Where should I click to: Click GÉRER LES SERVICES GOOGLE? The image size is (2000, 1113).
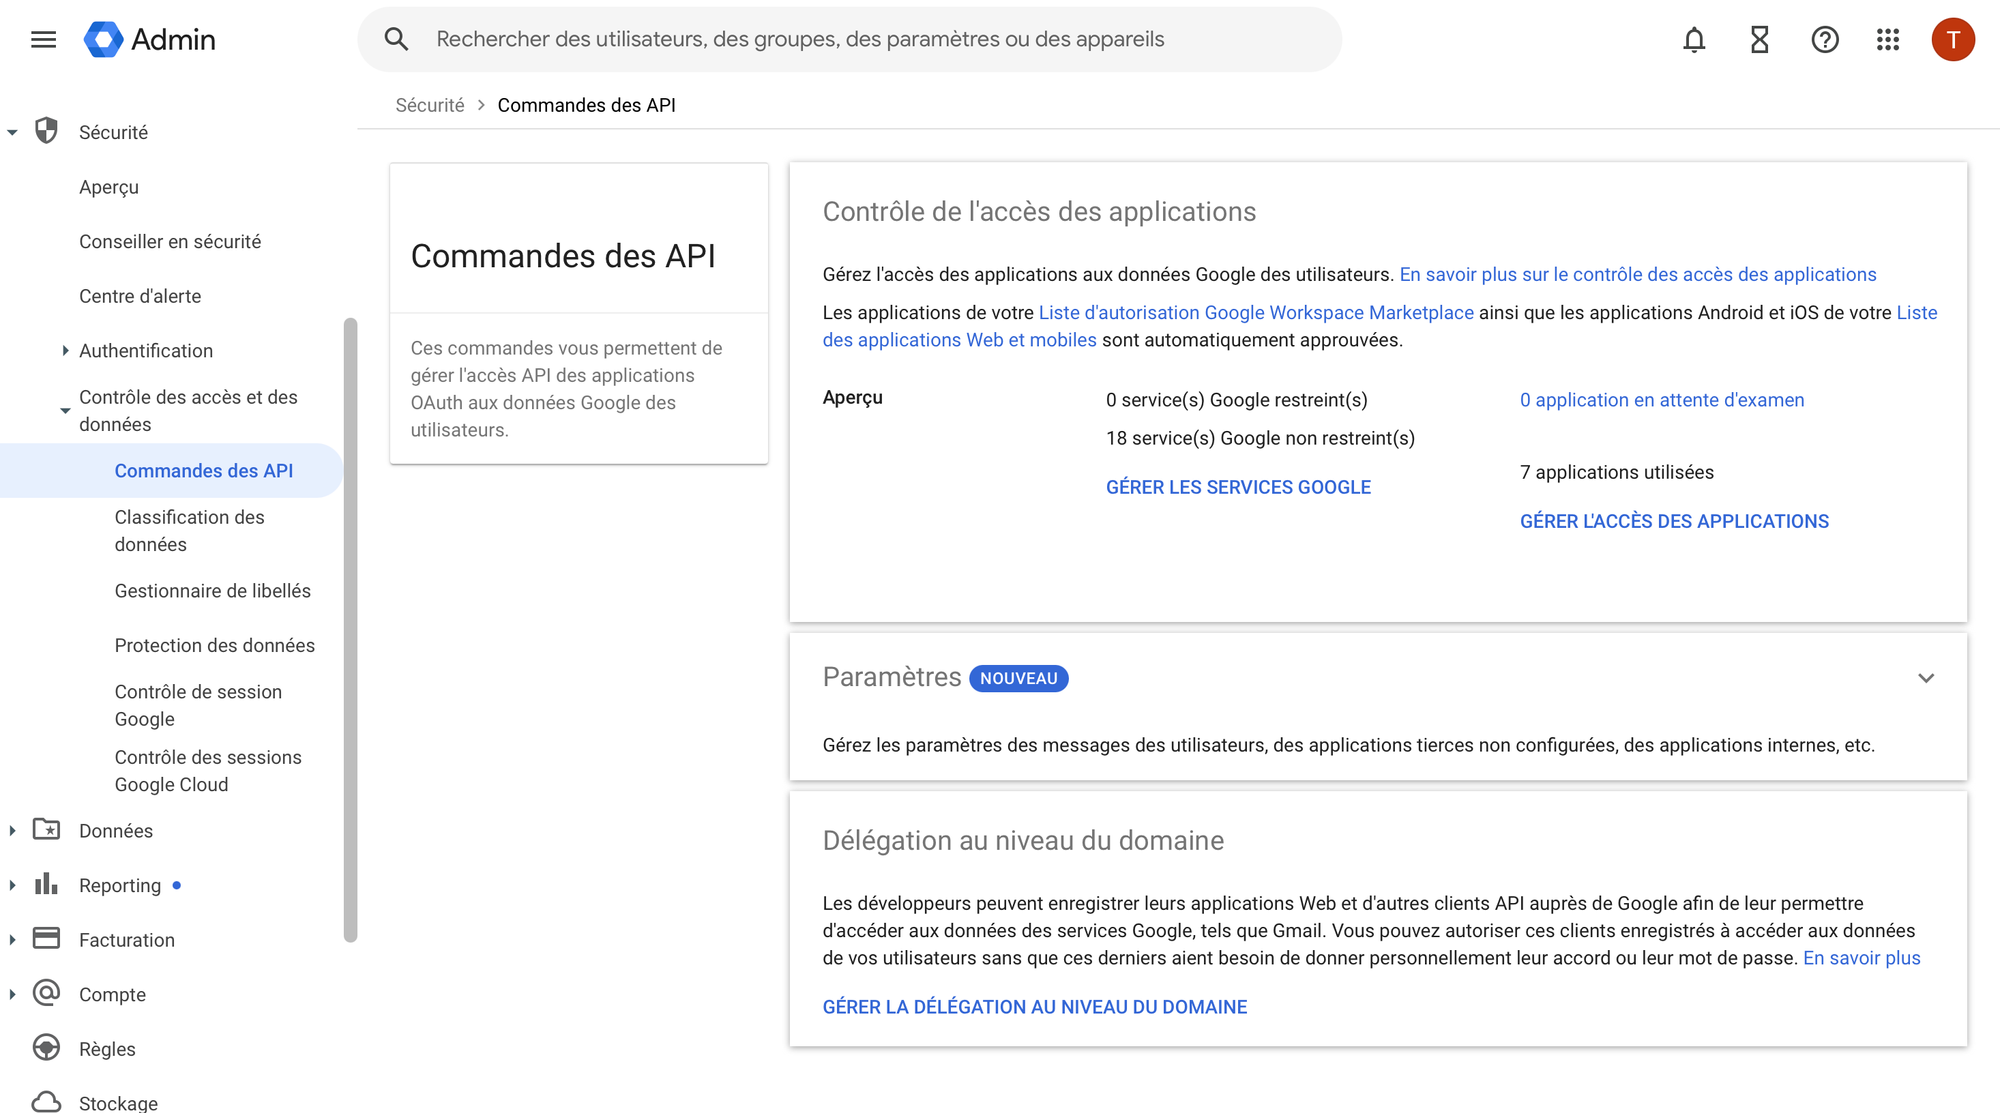(1238, 487)
